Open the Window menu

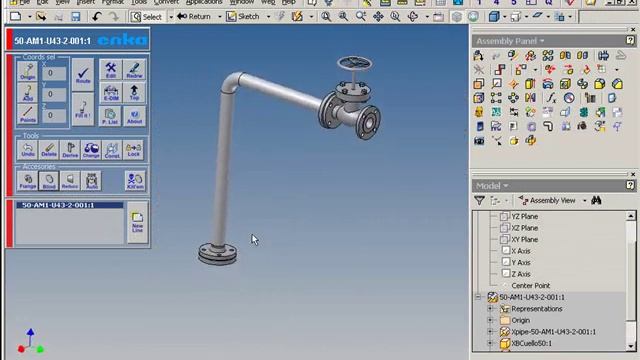point(242,2)
